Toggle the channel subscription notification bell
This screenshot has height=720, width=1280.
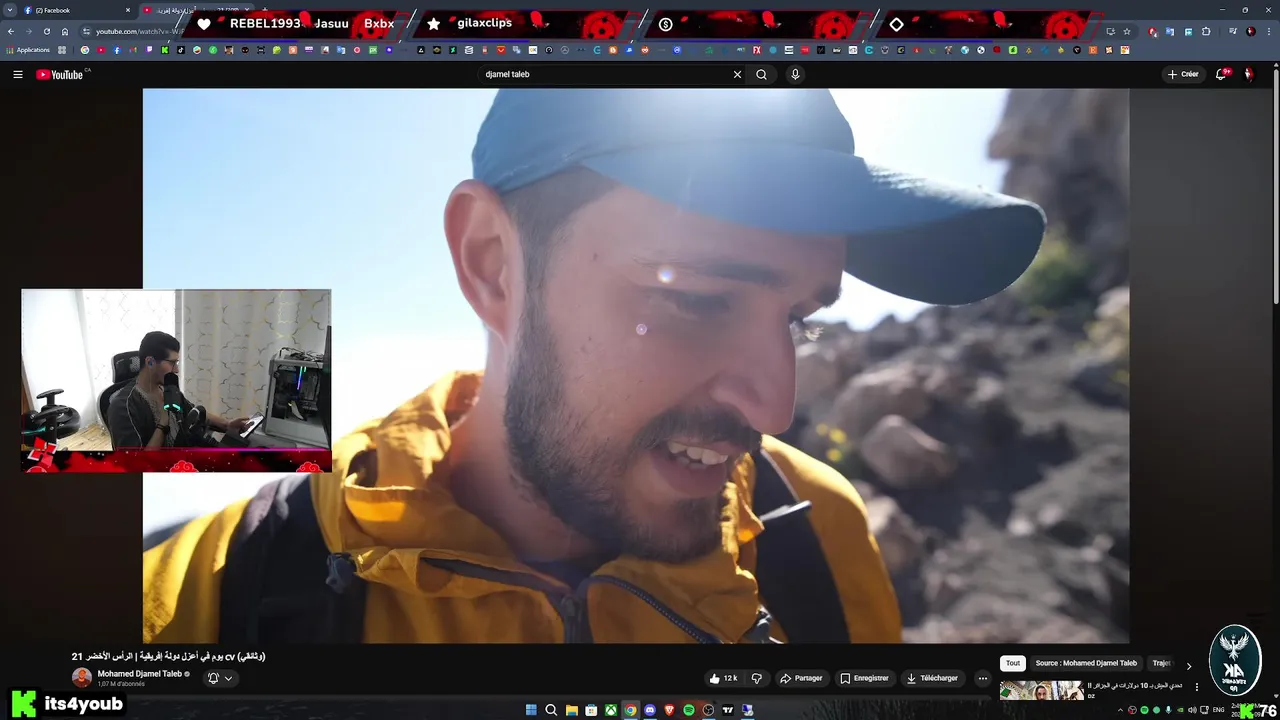coord(213,678)
